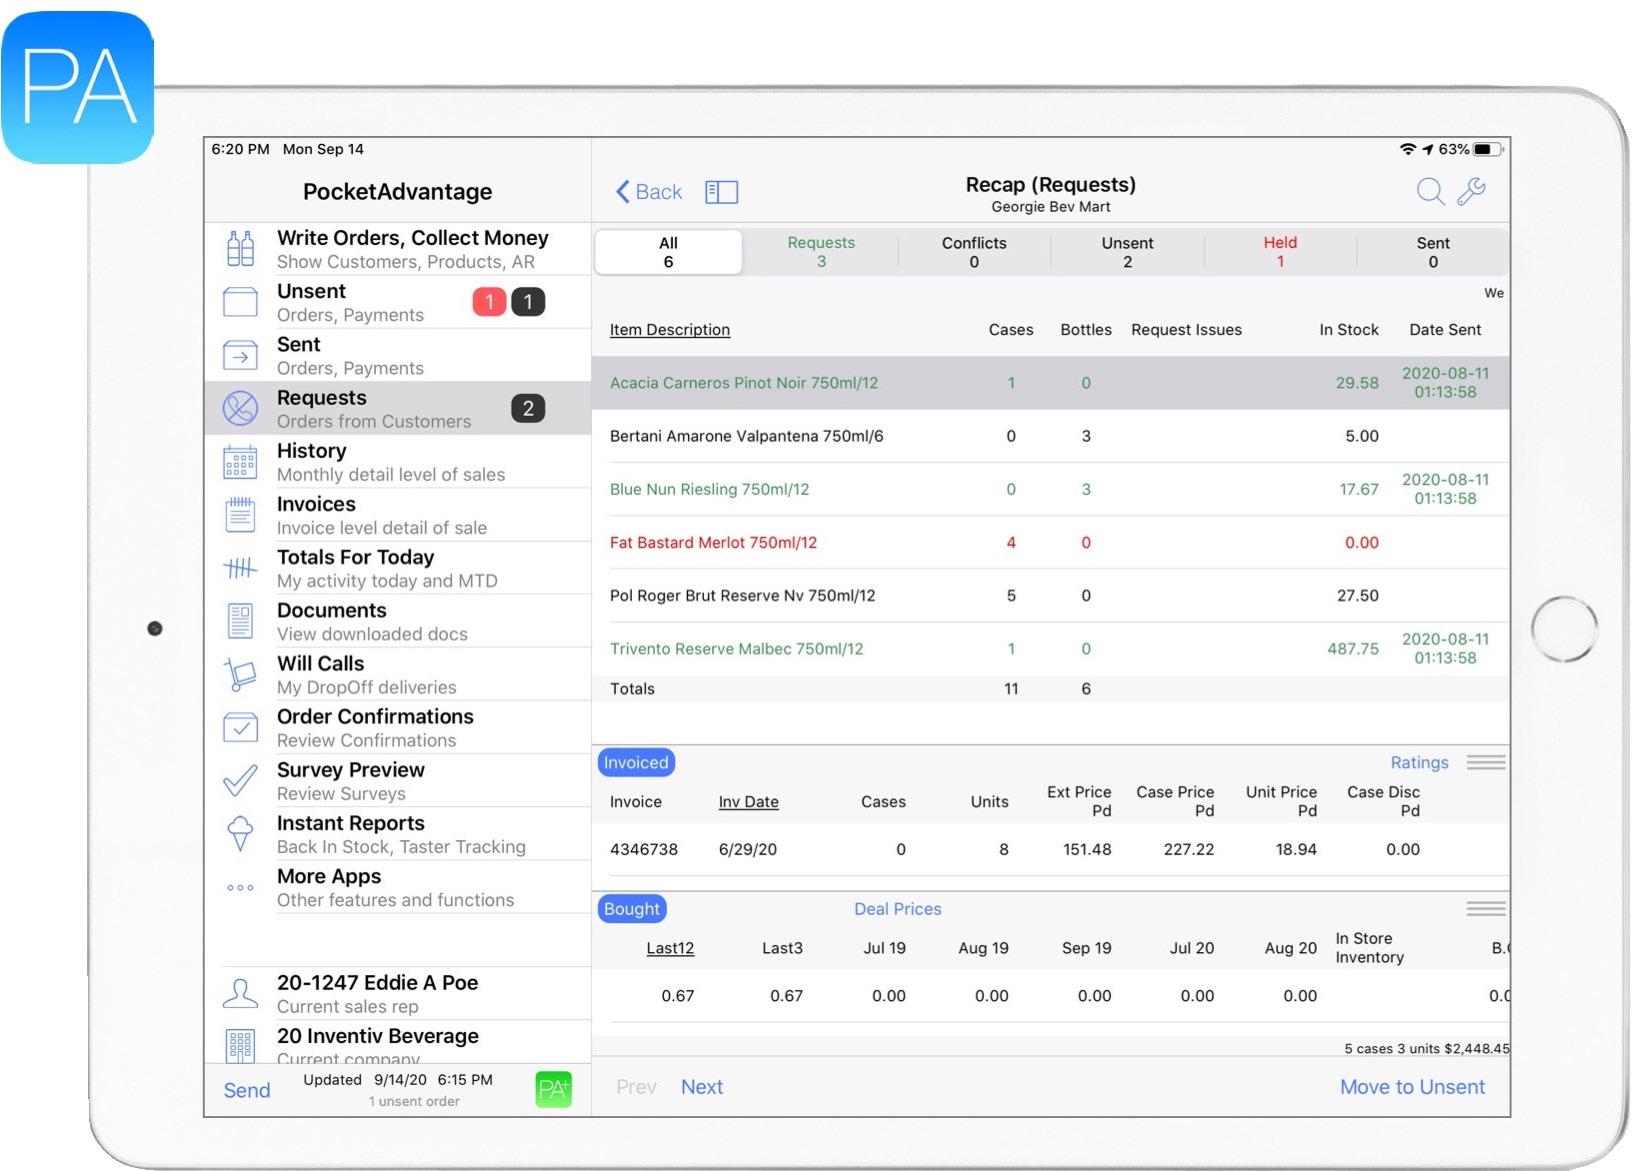Tap the red Unsent badge
This screenshot has width=1646, height=1171.
click(x=489, y=302)
